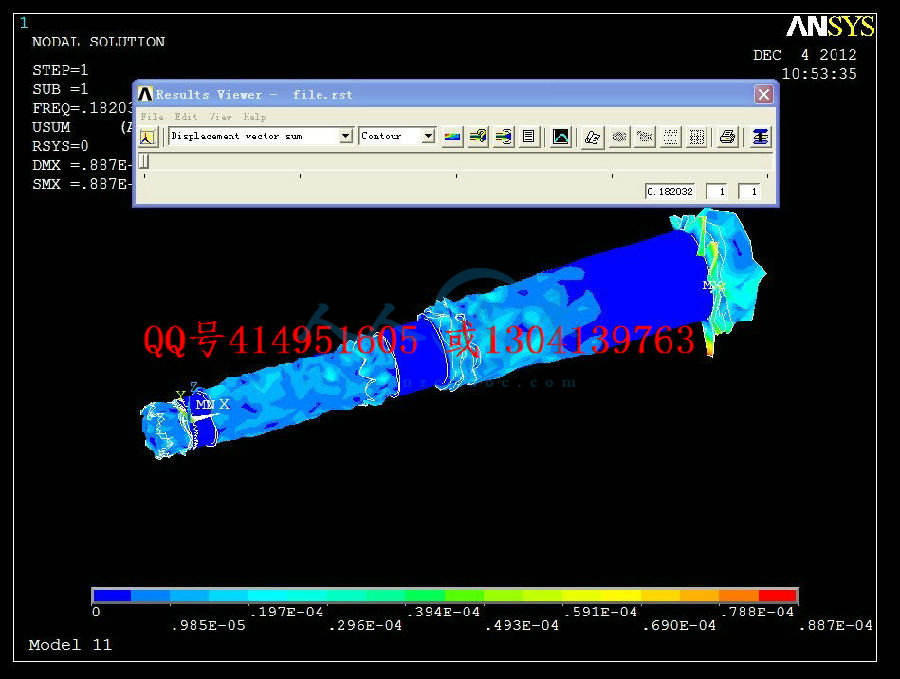Click the MX maximum marker on the model

coord(713,285)
